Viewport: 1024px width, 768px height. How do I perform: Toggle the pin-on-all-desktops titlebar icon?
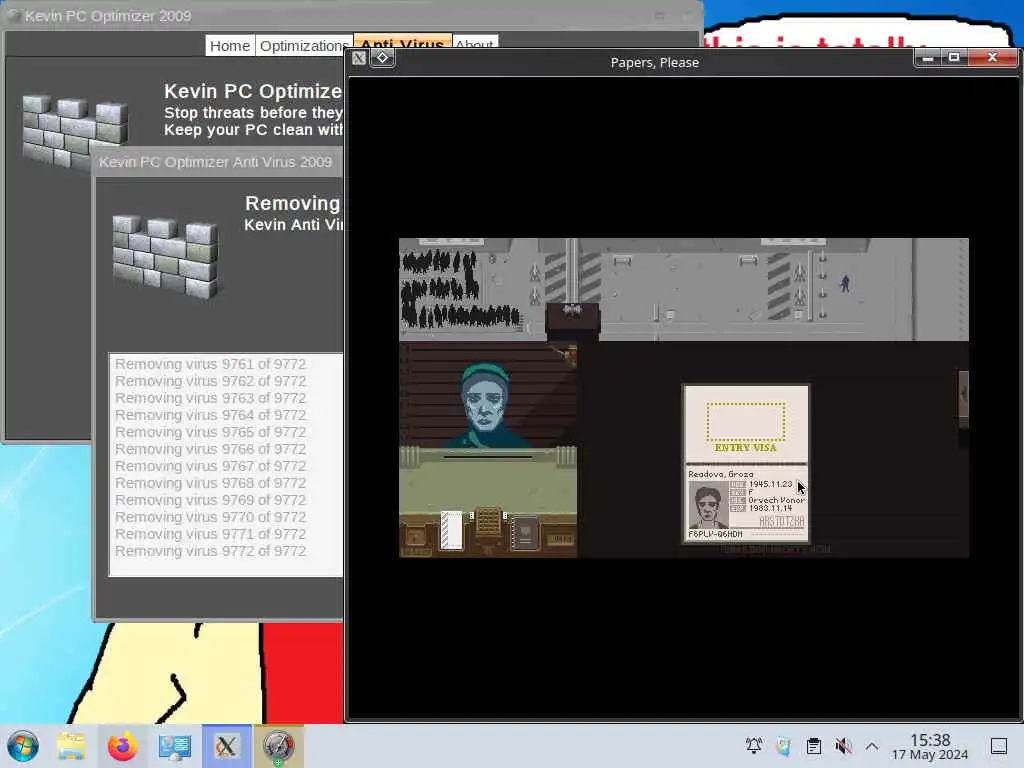click(x=383, y=57)
